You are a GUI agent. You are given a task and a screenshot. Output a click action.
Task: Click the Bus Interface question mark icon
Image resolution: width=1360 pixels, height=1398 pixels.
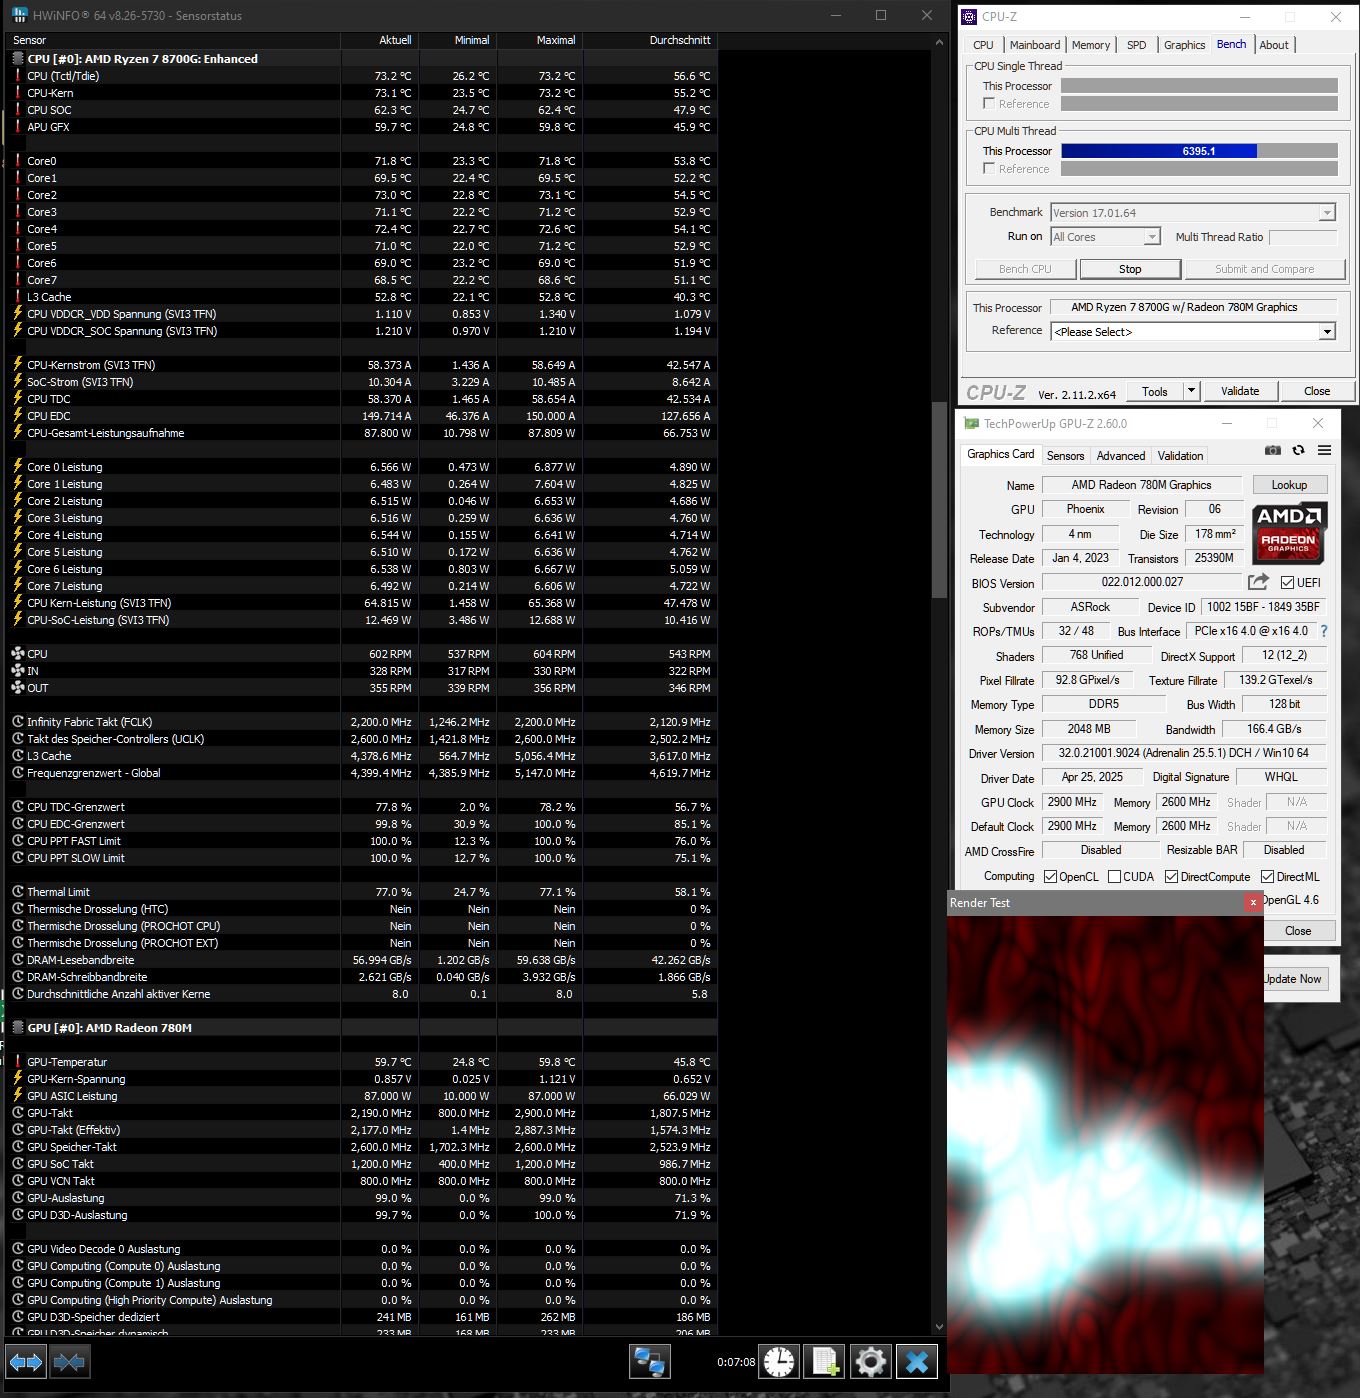tap(1324, 632)
